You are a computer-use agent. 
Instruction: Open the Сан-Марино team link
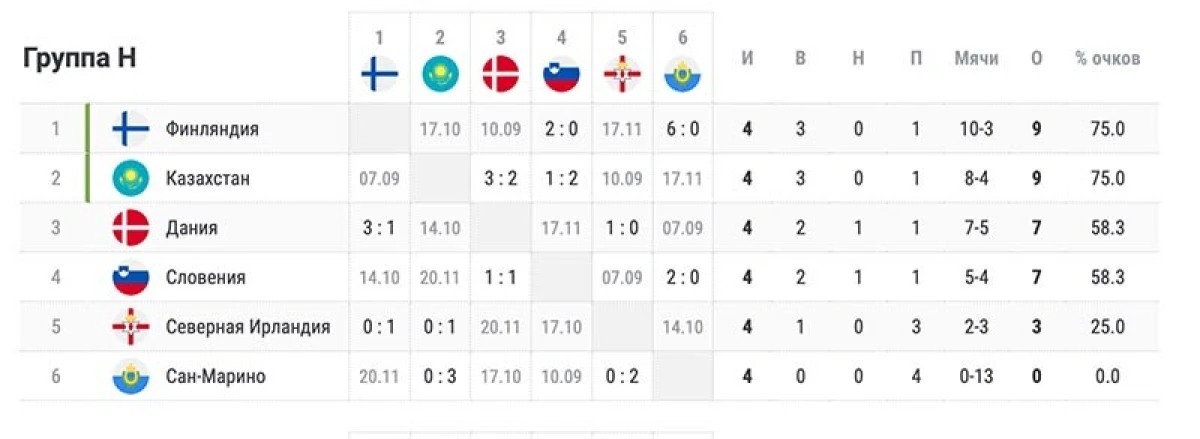216,376
